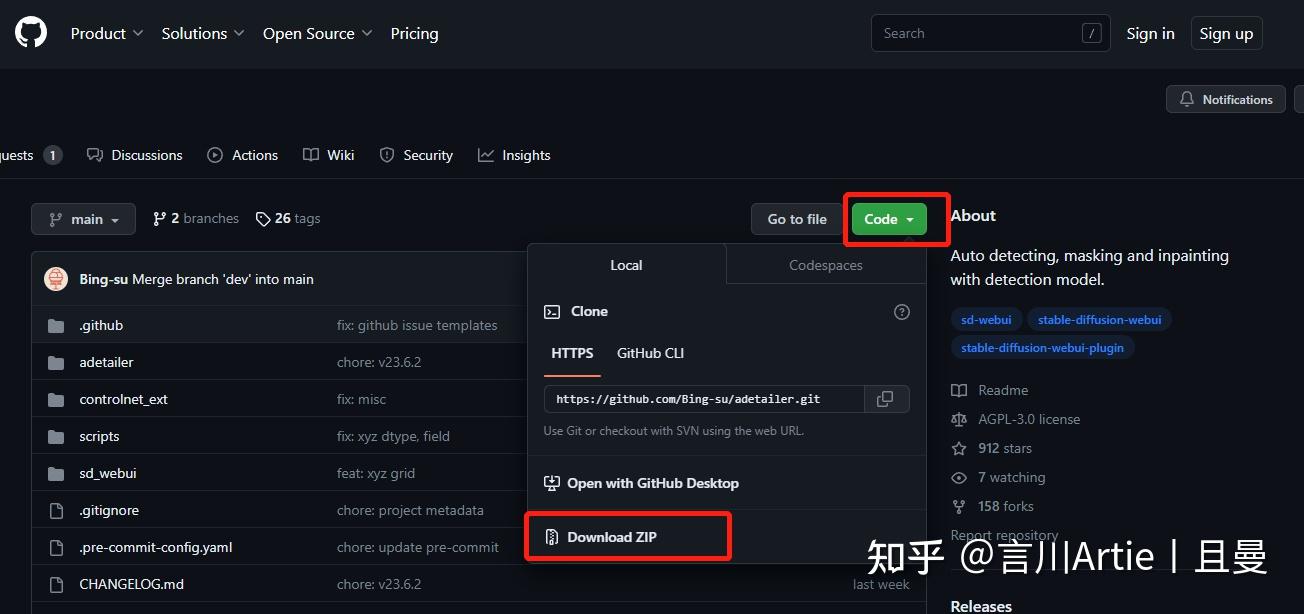Open the Readme link

click(990, 390)
